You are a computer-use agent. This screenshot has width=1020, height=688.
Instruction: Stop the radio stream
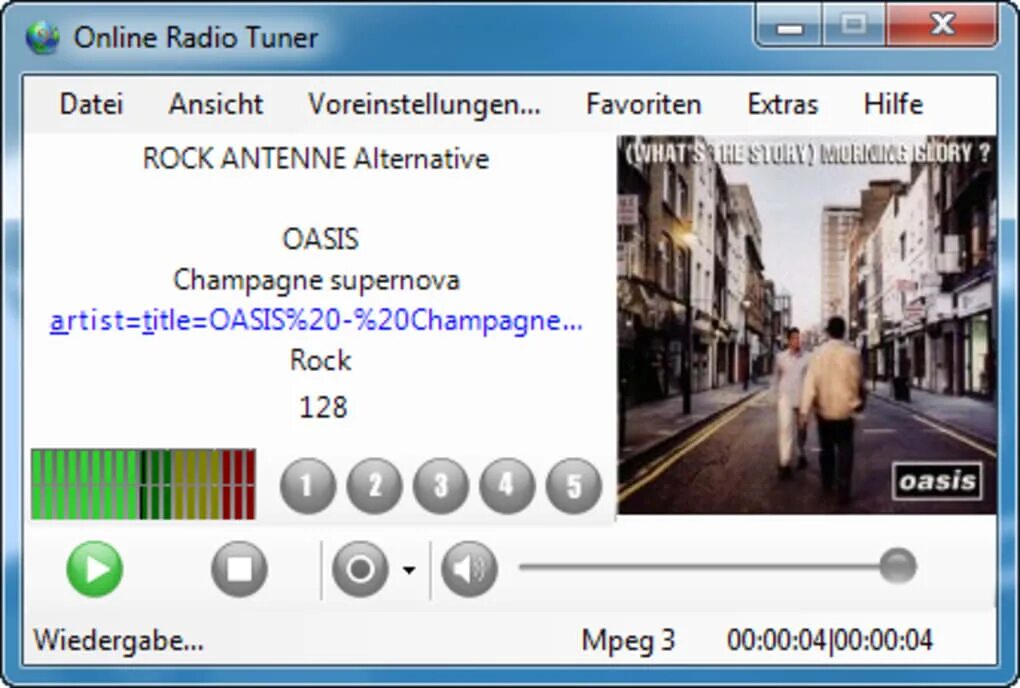click(x=239, y=569)
